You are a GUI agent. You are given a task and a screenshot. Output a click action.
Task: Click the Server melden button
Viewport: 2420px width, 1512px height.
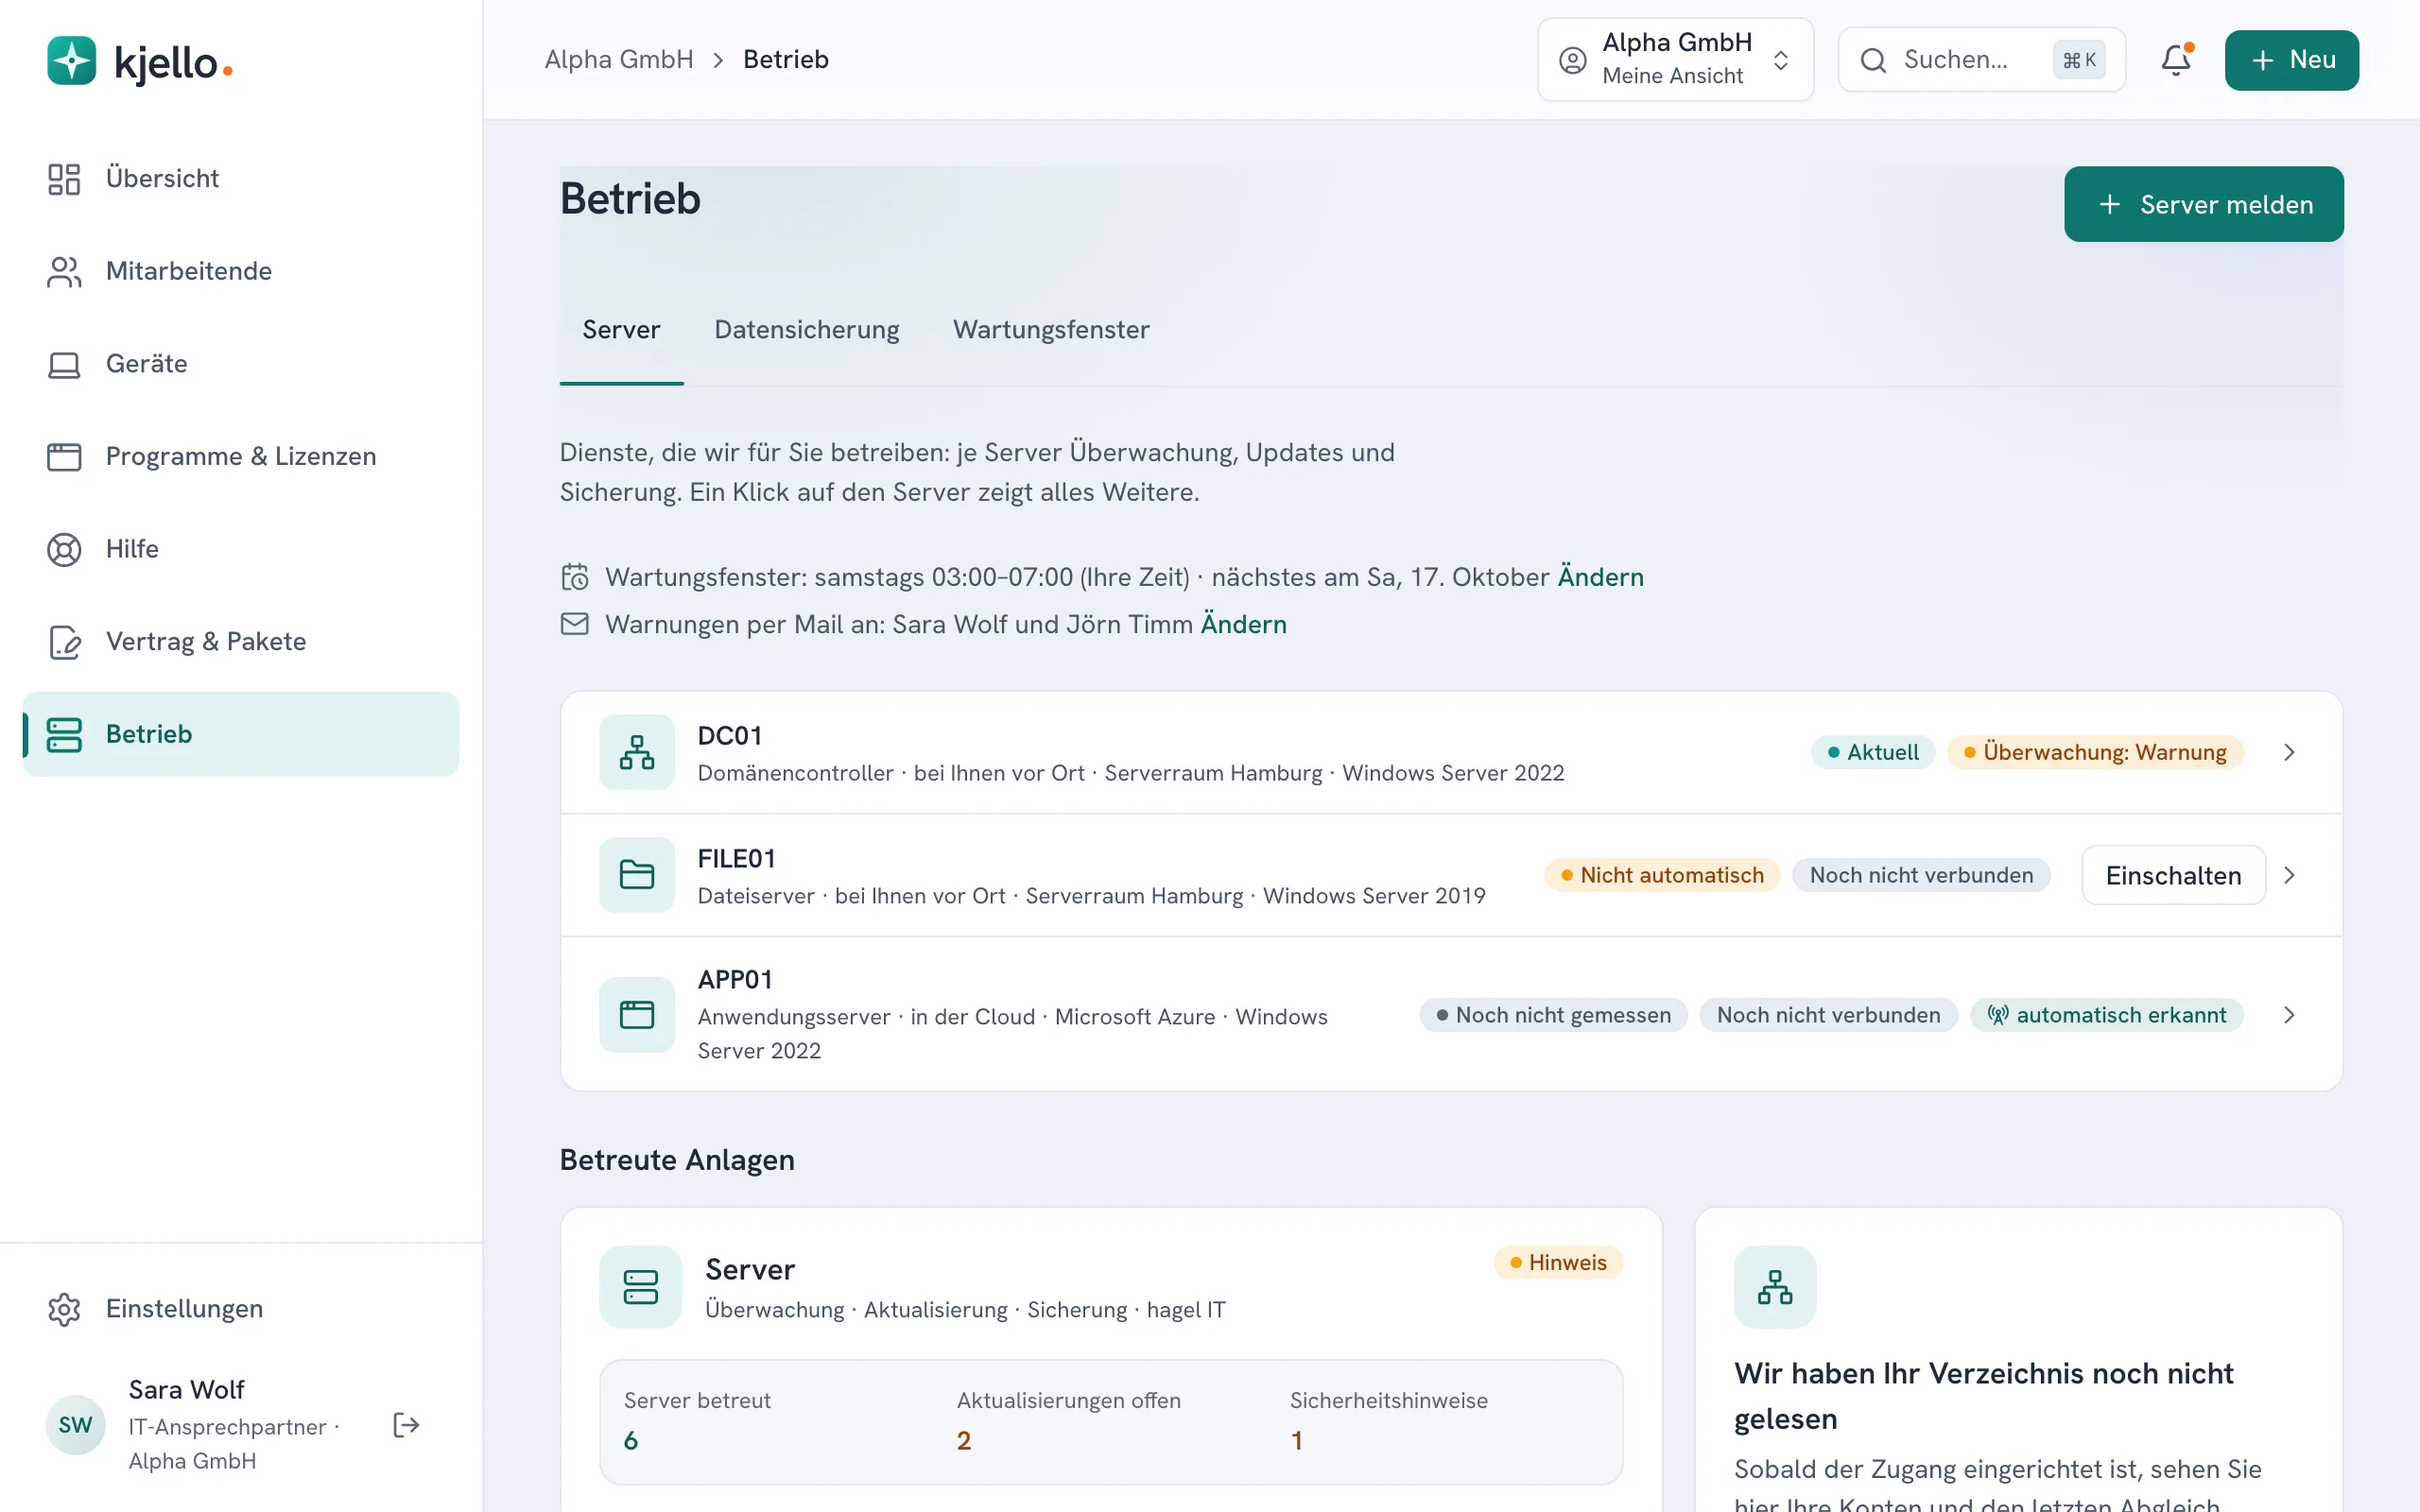[2203, 204]
